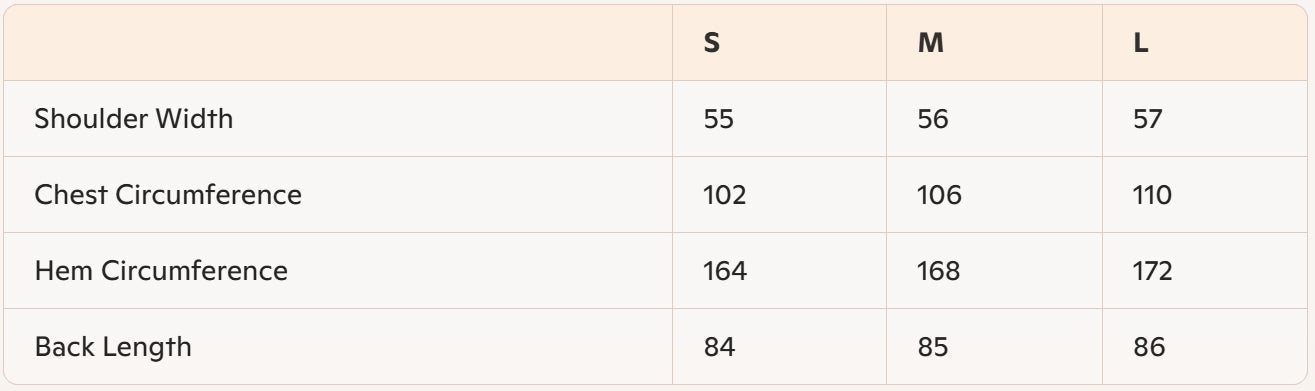Click the Chest Circumference value 102
Screen dimensions: 1315x391
(x=725, y=196)
